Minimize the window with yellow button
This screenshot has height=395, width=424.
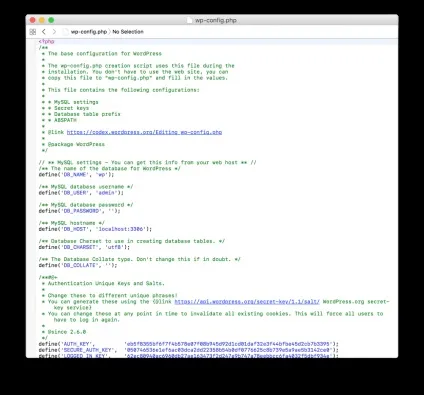tap(42, 20)
